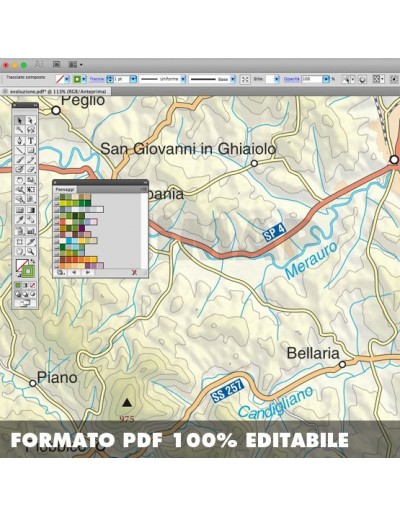Select the Magic Wand tool
400x517 pixels.
(x=20, y=129)
